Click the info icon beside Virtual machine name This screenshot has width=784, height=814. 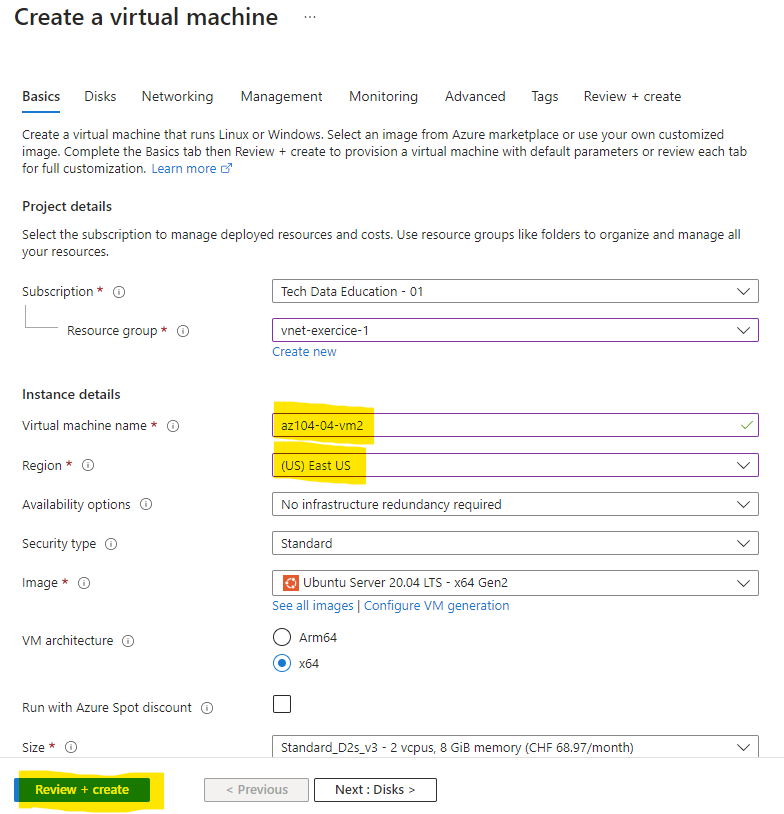(x=173, y=426)
